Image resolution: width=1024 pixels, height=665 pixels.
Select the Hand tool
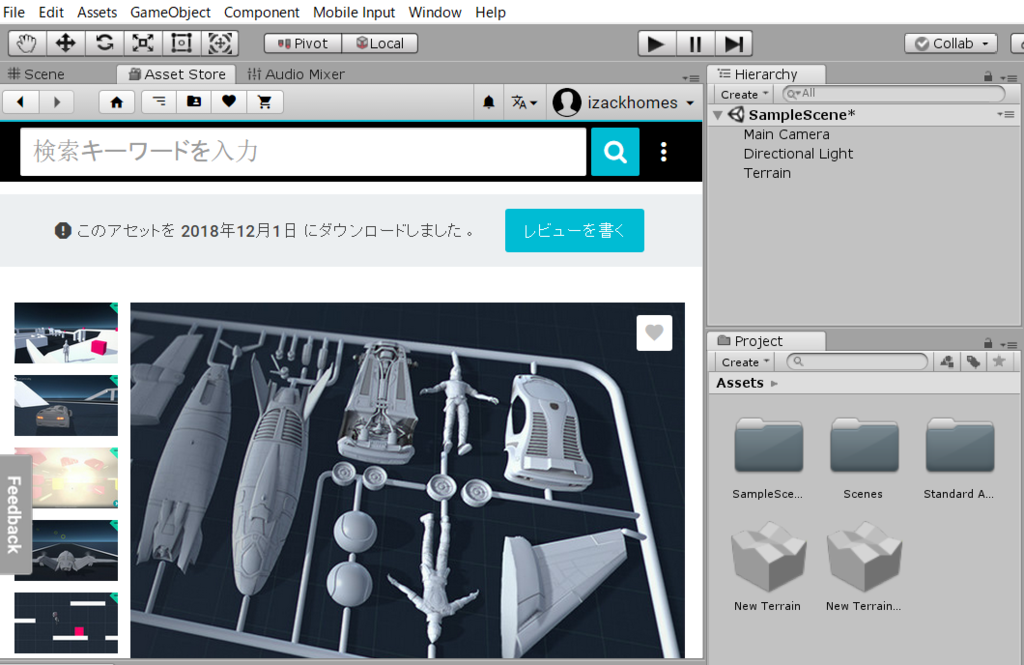27,44
